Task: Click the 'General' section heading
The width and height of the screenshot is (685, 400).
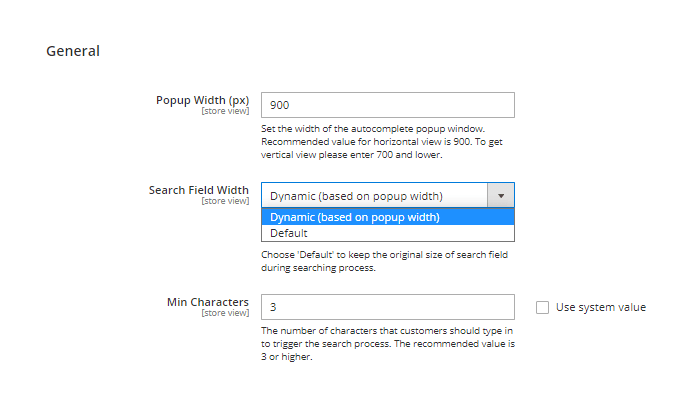Action: click(73, 50)
